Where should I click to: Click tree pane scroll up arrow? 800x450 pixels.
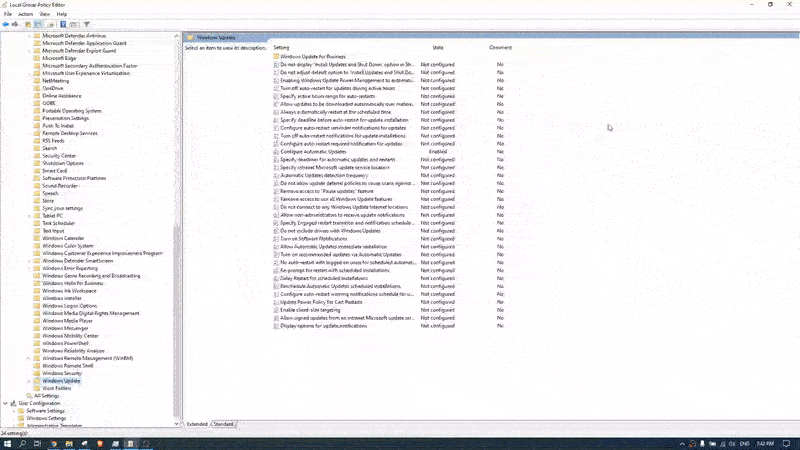tap(177, 36)
